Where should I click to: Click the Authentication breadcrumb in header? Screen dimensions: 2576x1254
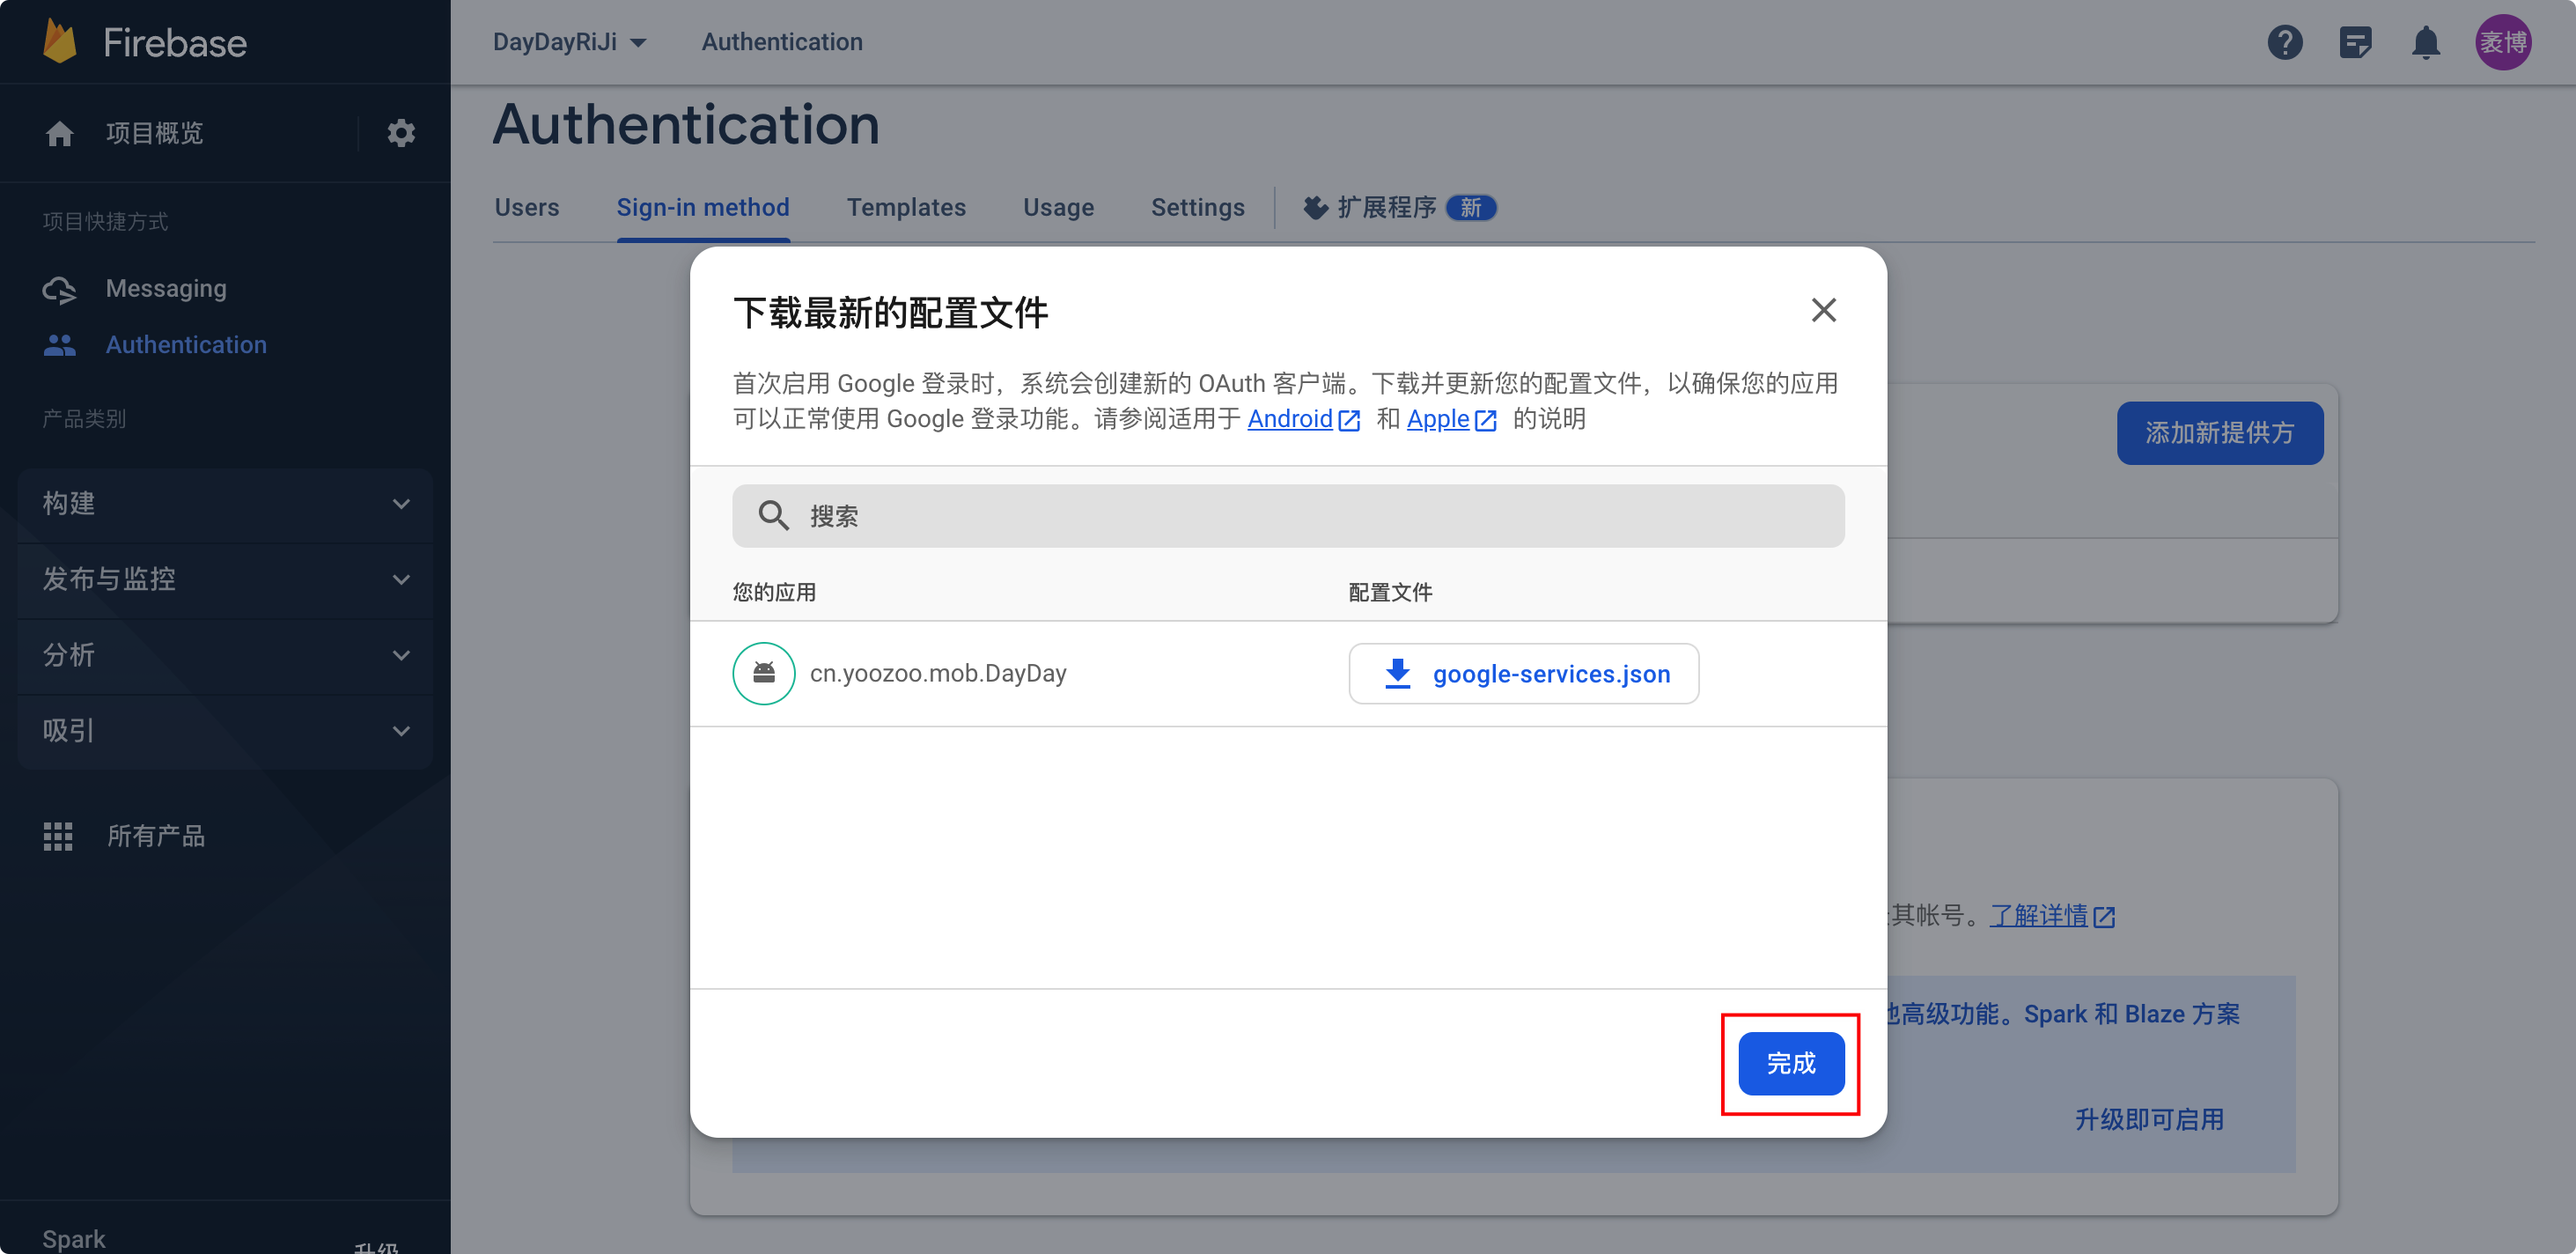(x=781, y=42)
